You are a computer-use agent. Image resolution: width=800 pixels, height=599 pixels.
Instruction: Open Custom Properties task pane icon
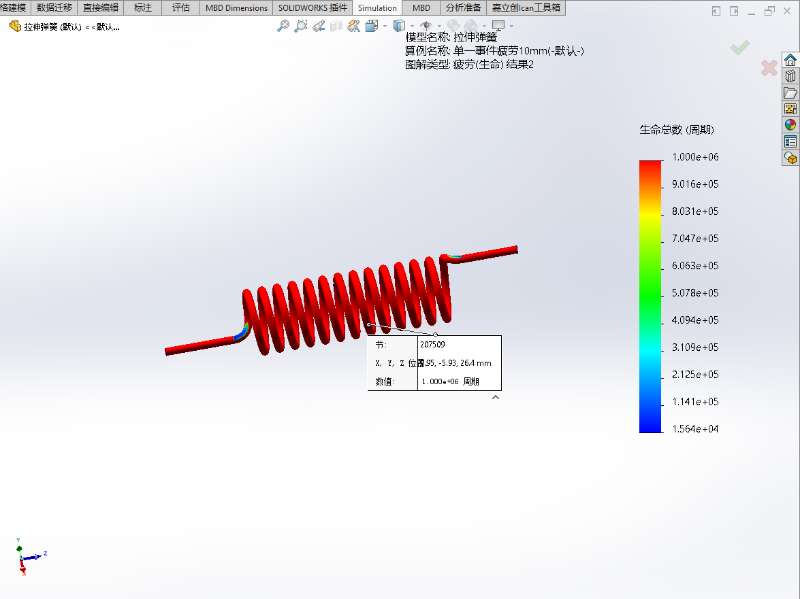coord(790,142)
